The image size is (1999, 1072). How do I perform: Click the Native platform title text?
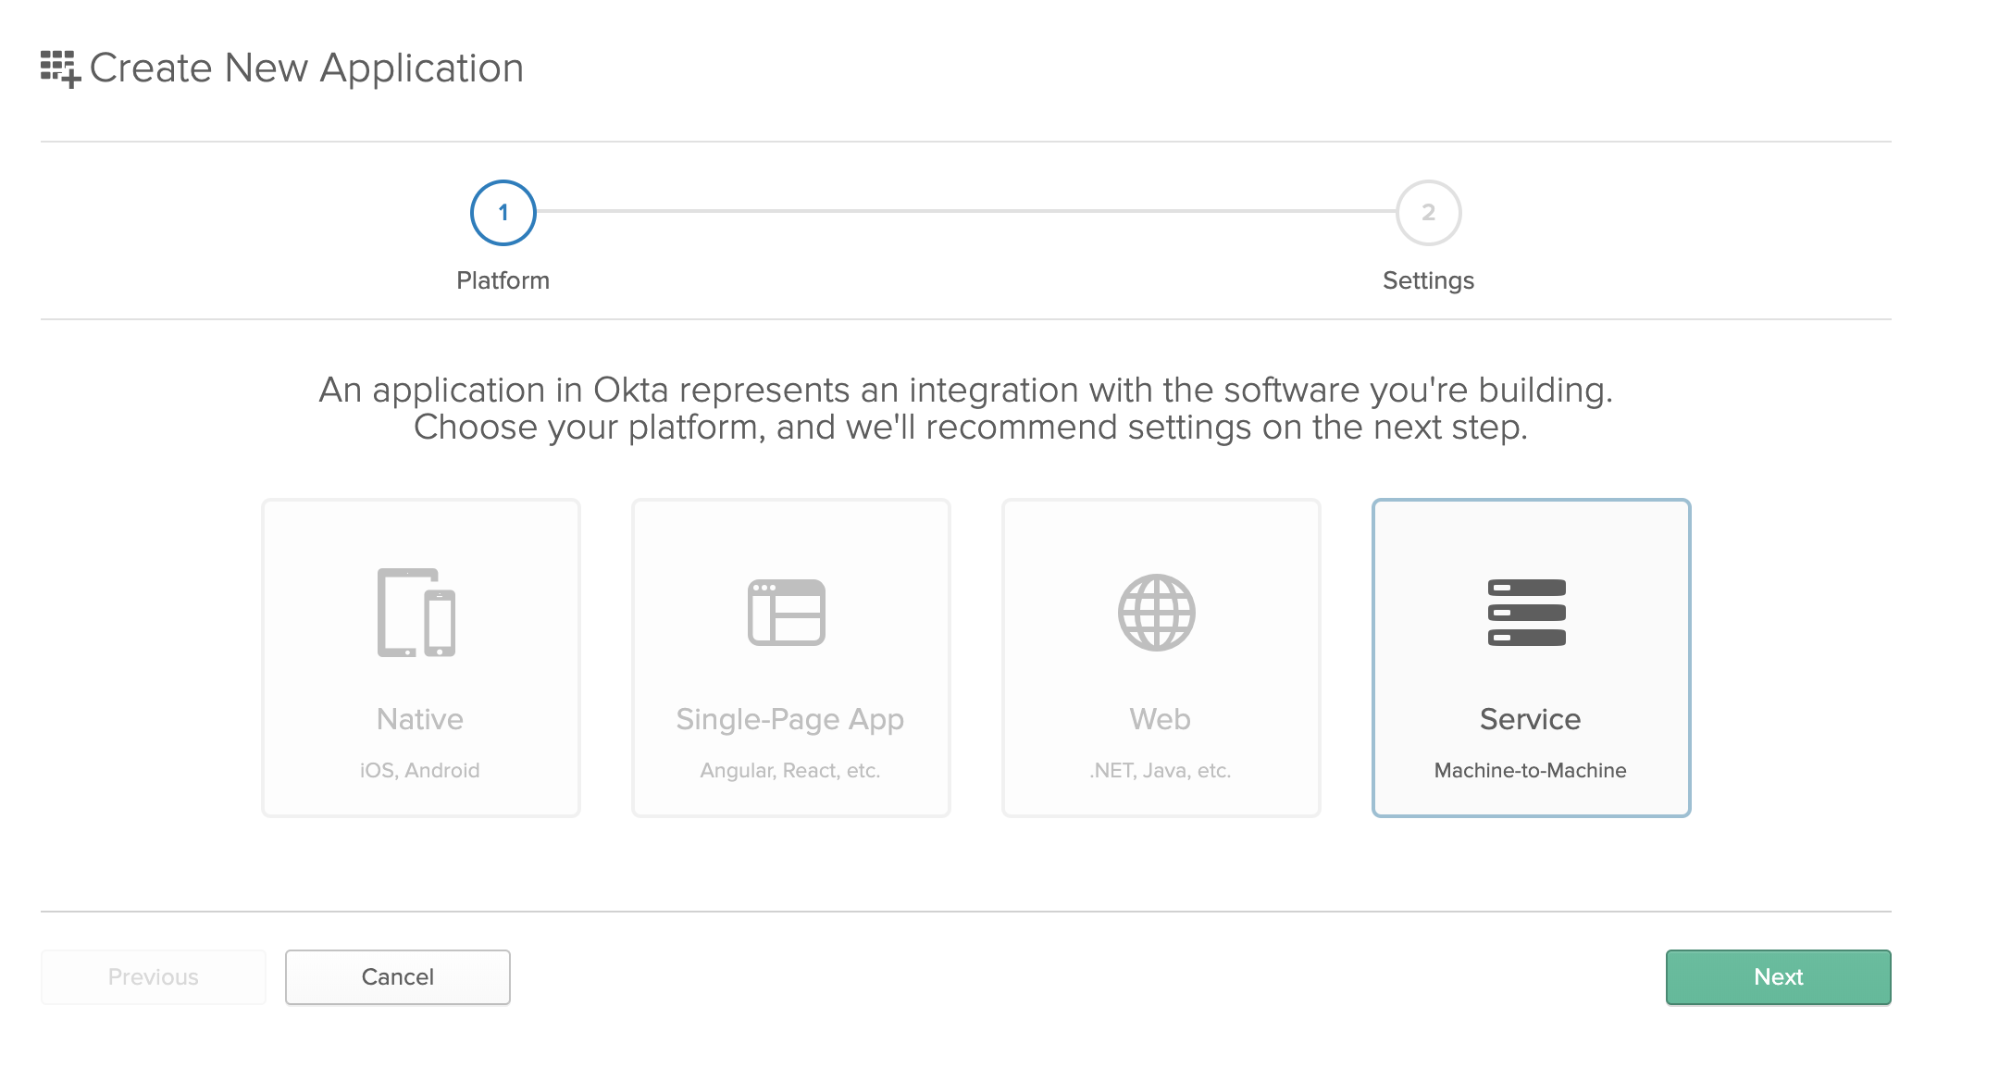(x=420, y=719)
